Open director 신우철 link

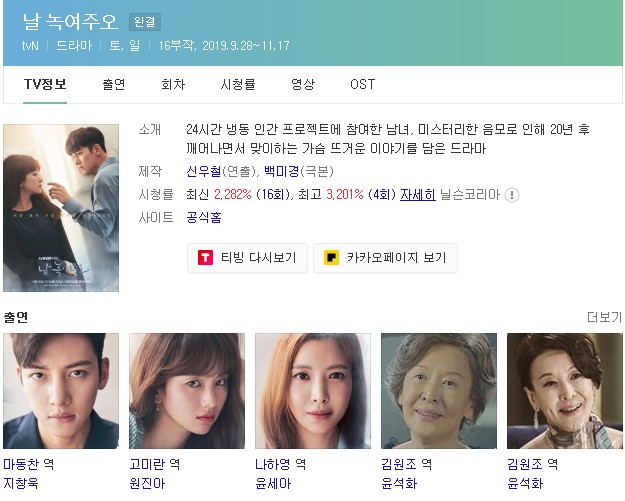203,171
